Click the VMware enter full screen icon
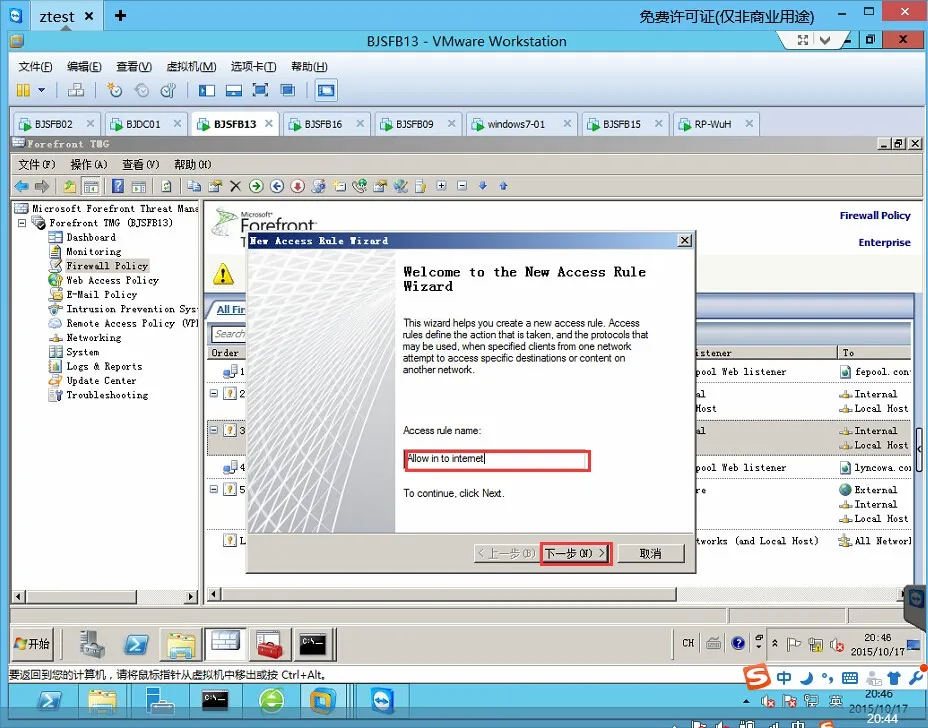 pyautogui.click(x=260, y=90)
